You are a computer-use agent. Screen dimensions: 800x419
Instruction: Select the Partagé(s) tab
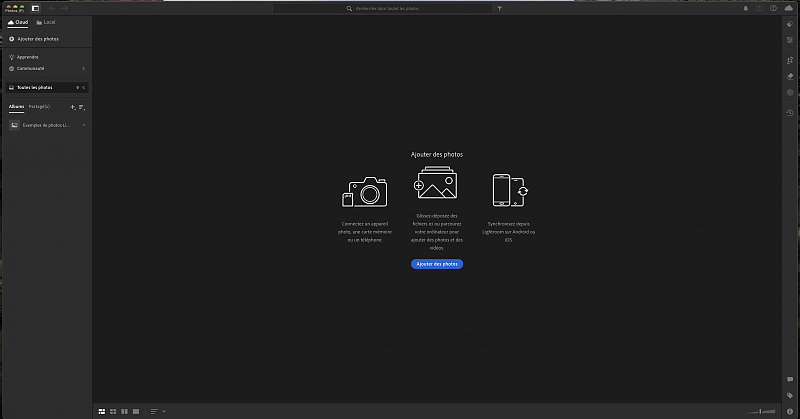tap(40, 106)
